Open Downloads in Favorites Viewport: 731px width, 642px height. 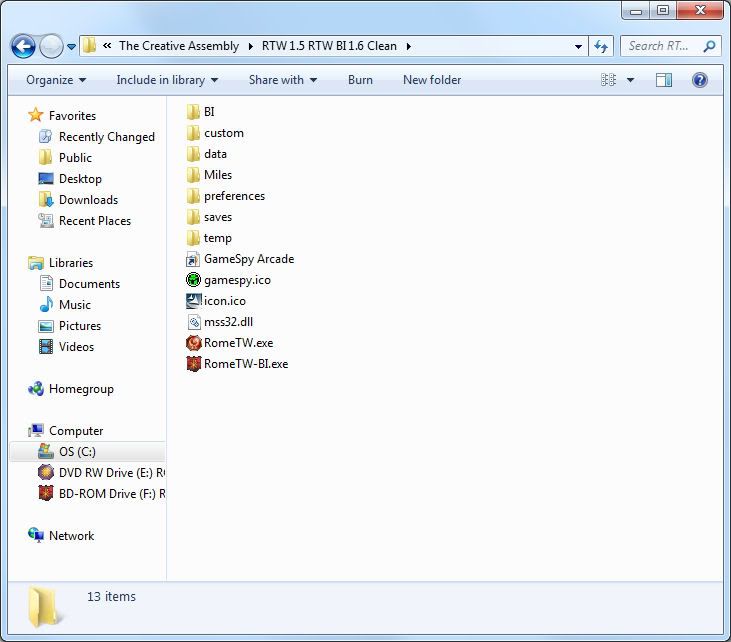(x=88, y=200)
